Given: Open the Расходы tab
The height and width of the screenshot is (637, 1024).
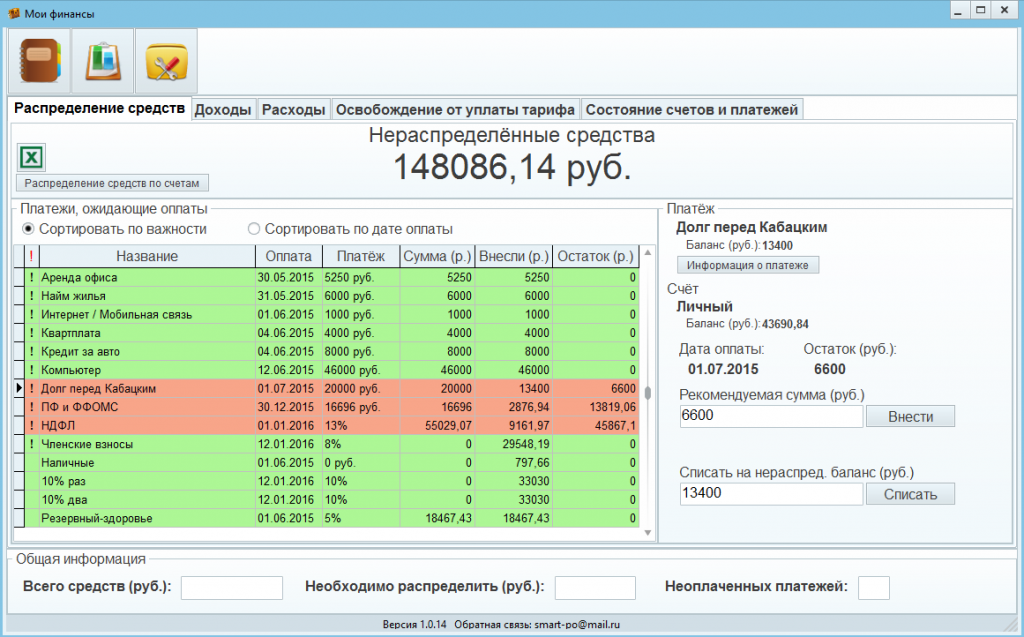Looking at the screenshot, I should coord(293,110).
